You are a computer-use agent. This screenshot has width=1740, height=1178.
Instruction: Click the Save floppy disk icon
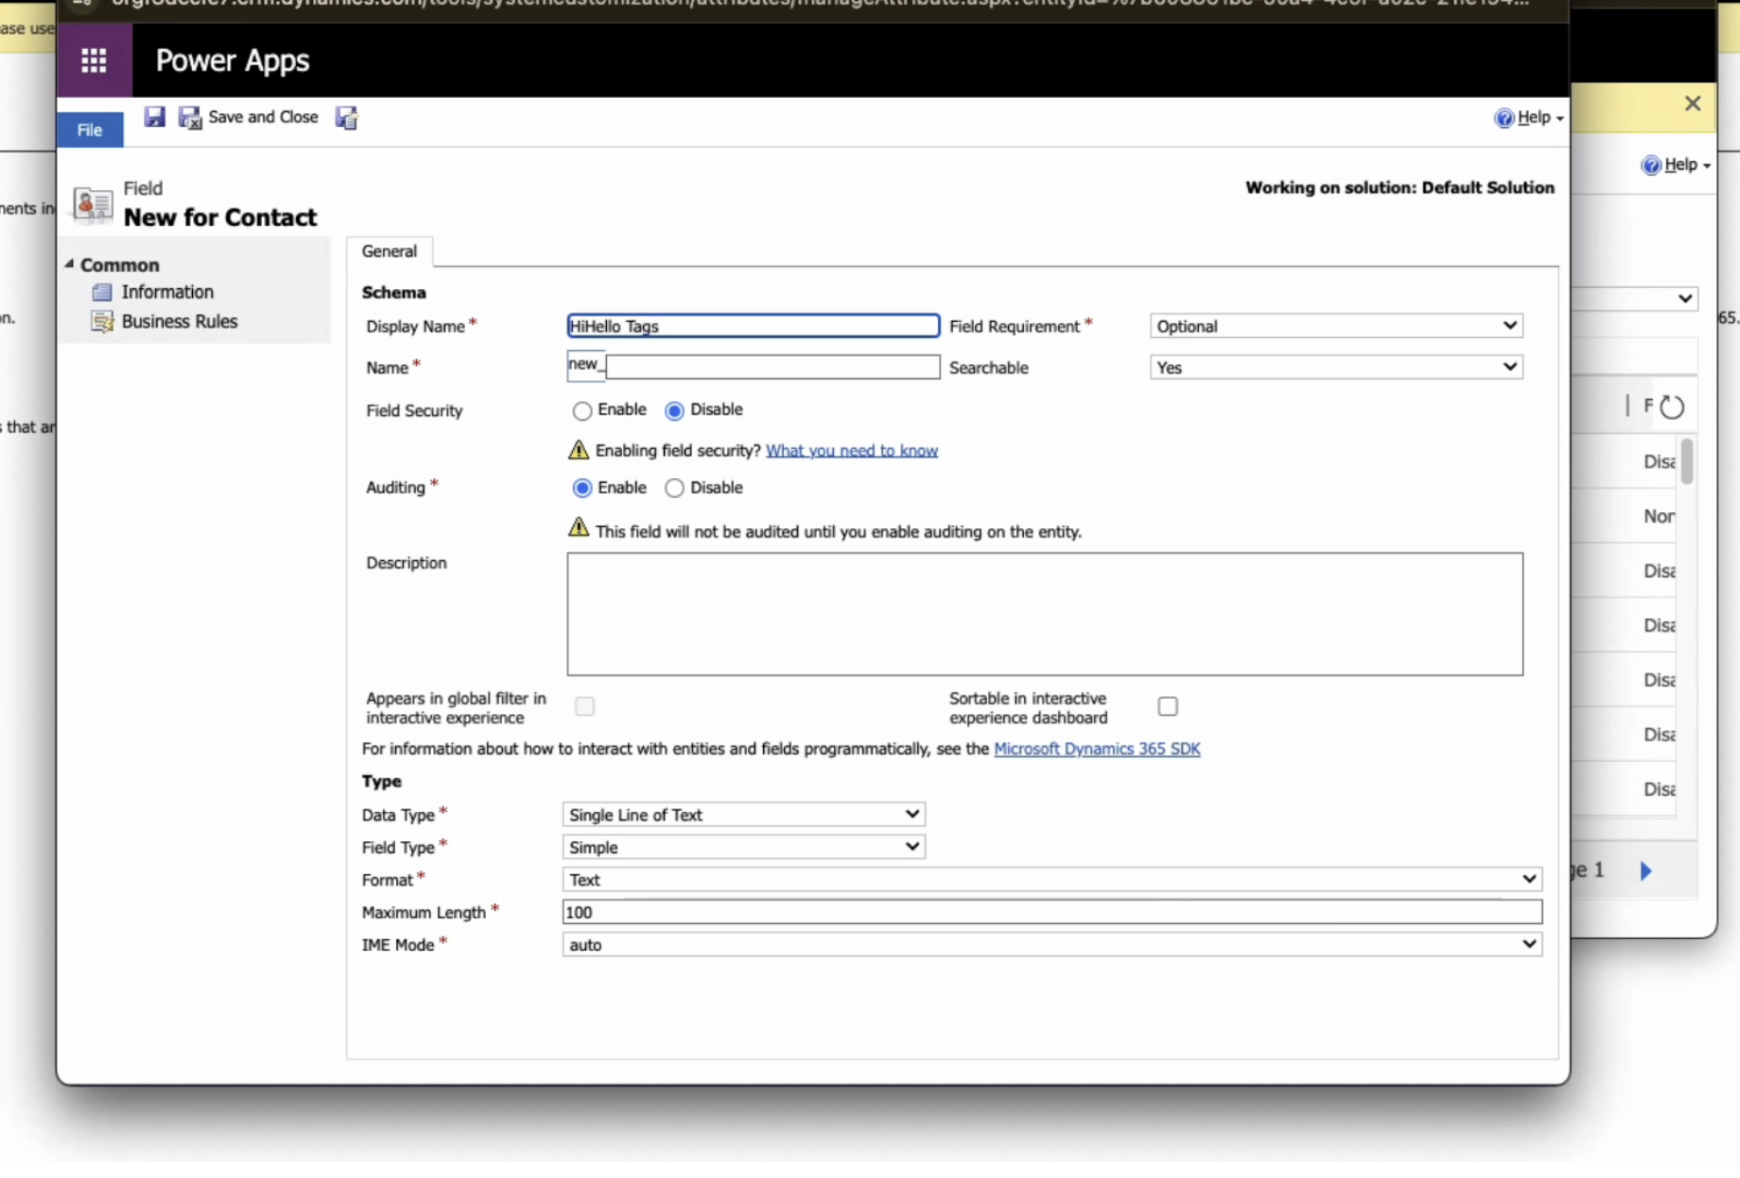tap(154, 117)
